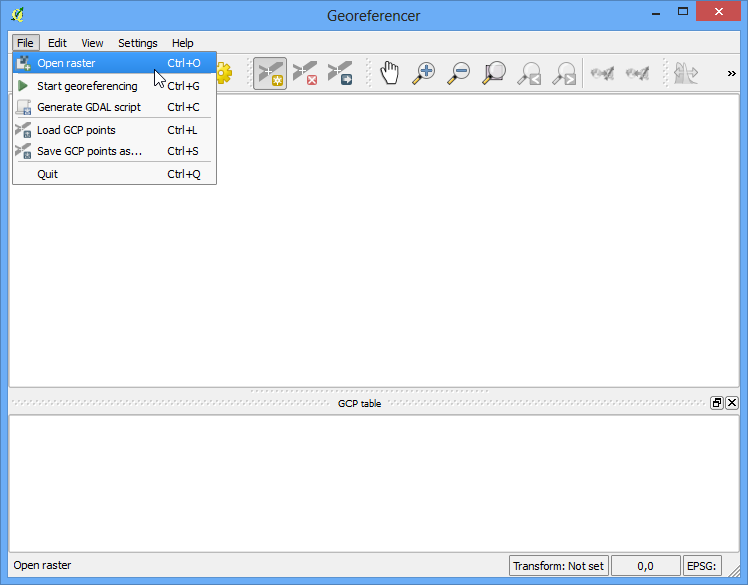748x585 pixels.
Task: Click the script icon beside Generate GDAL script
Action: pyautogui.click(x=23, y=107)
